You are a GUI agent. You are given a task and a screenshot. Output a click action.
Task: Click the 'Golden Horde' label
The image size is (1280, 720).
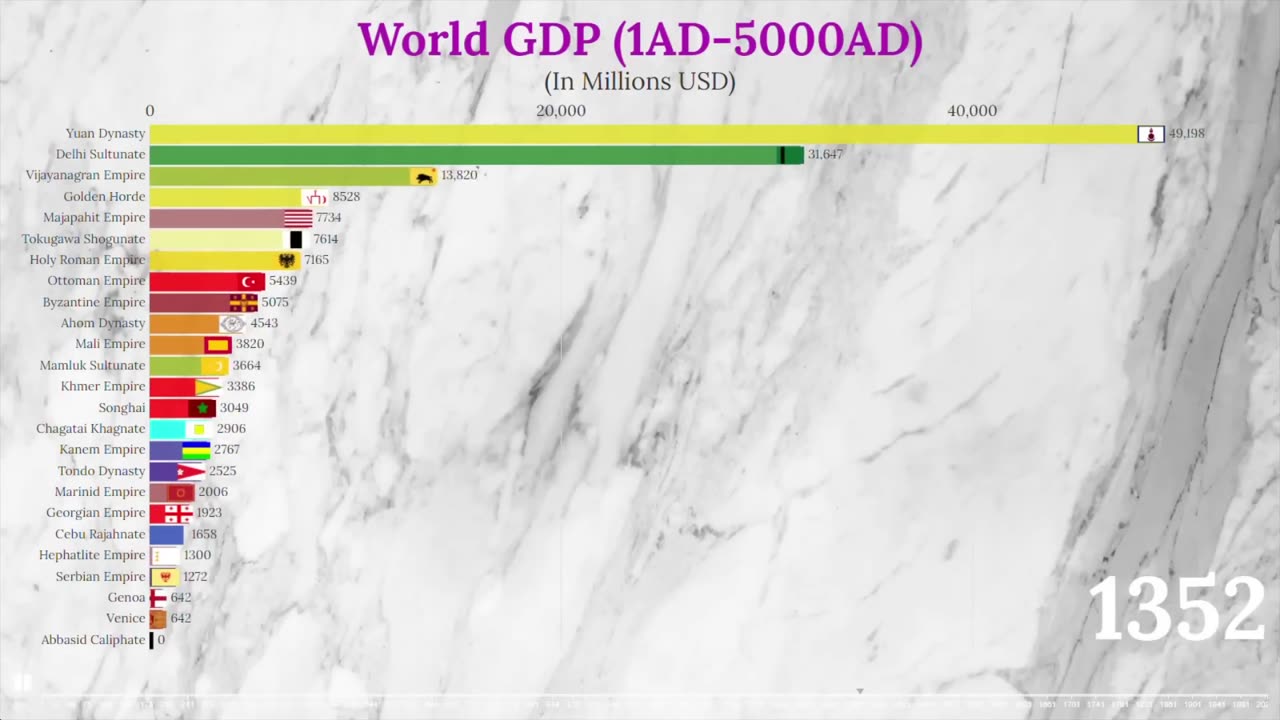[x=104, y=197]
